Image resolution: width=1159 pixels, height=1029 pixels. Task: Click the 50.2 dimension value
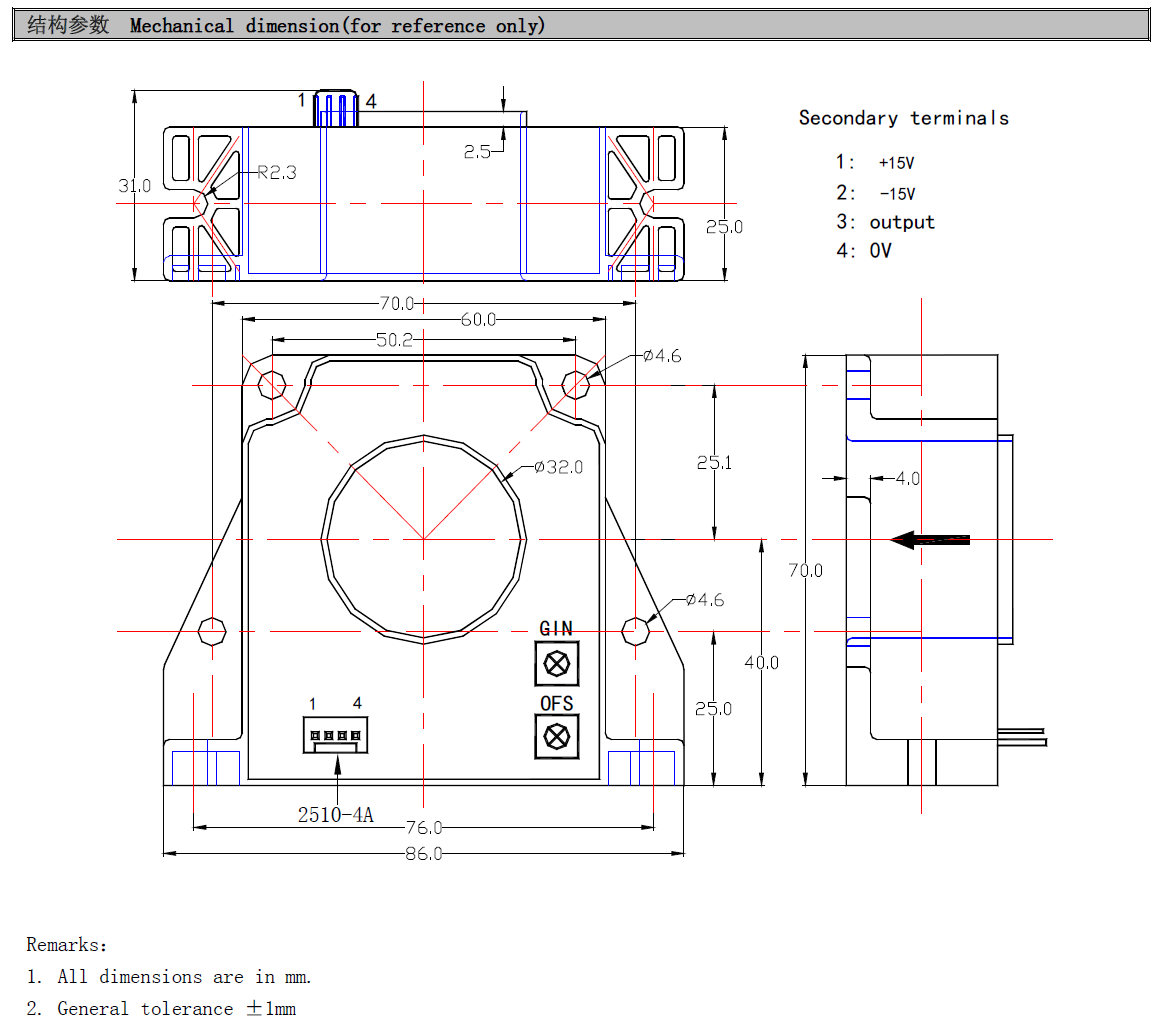coord(394,340)
